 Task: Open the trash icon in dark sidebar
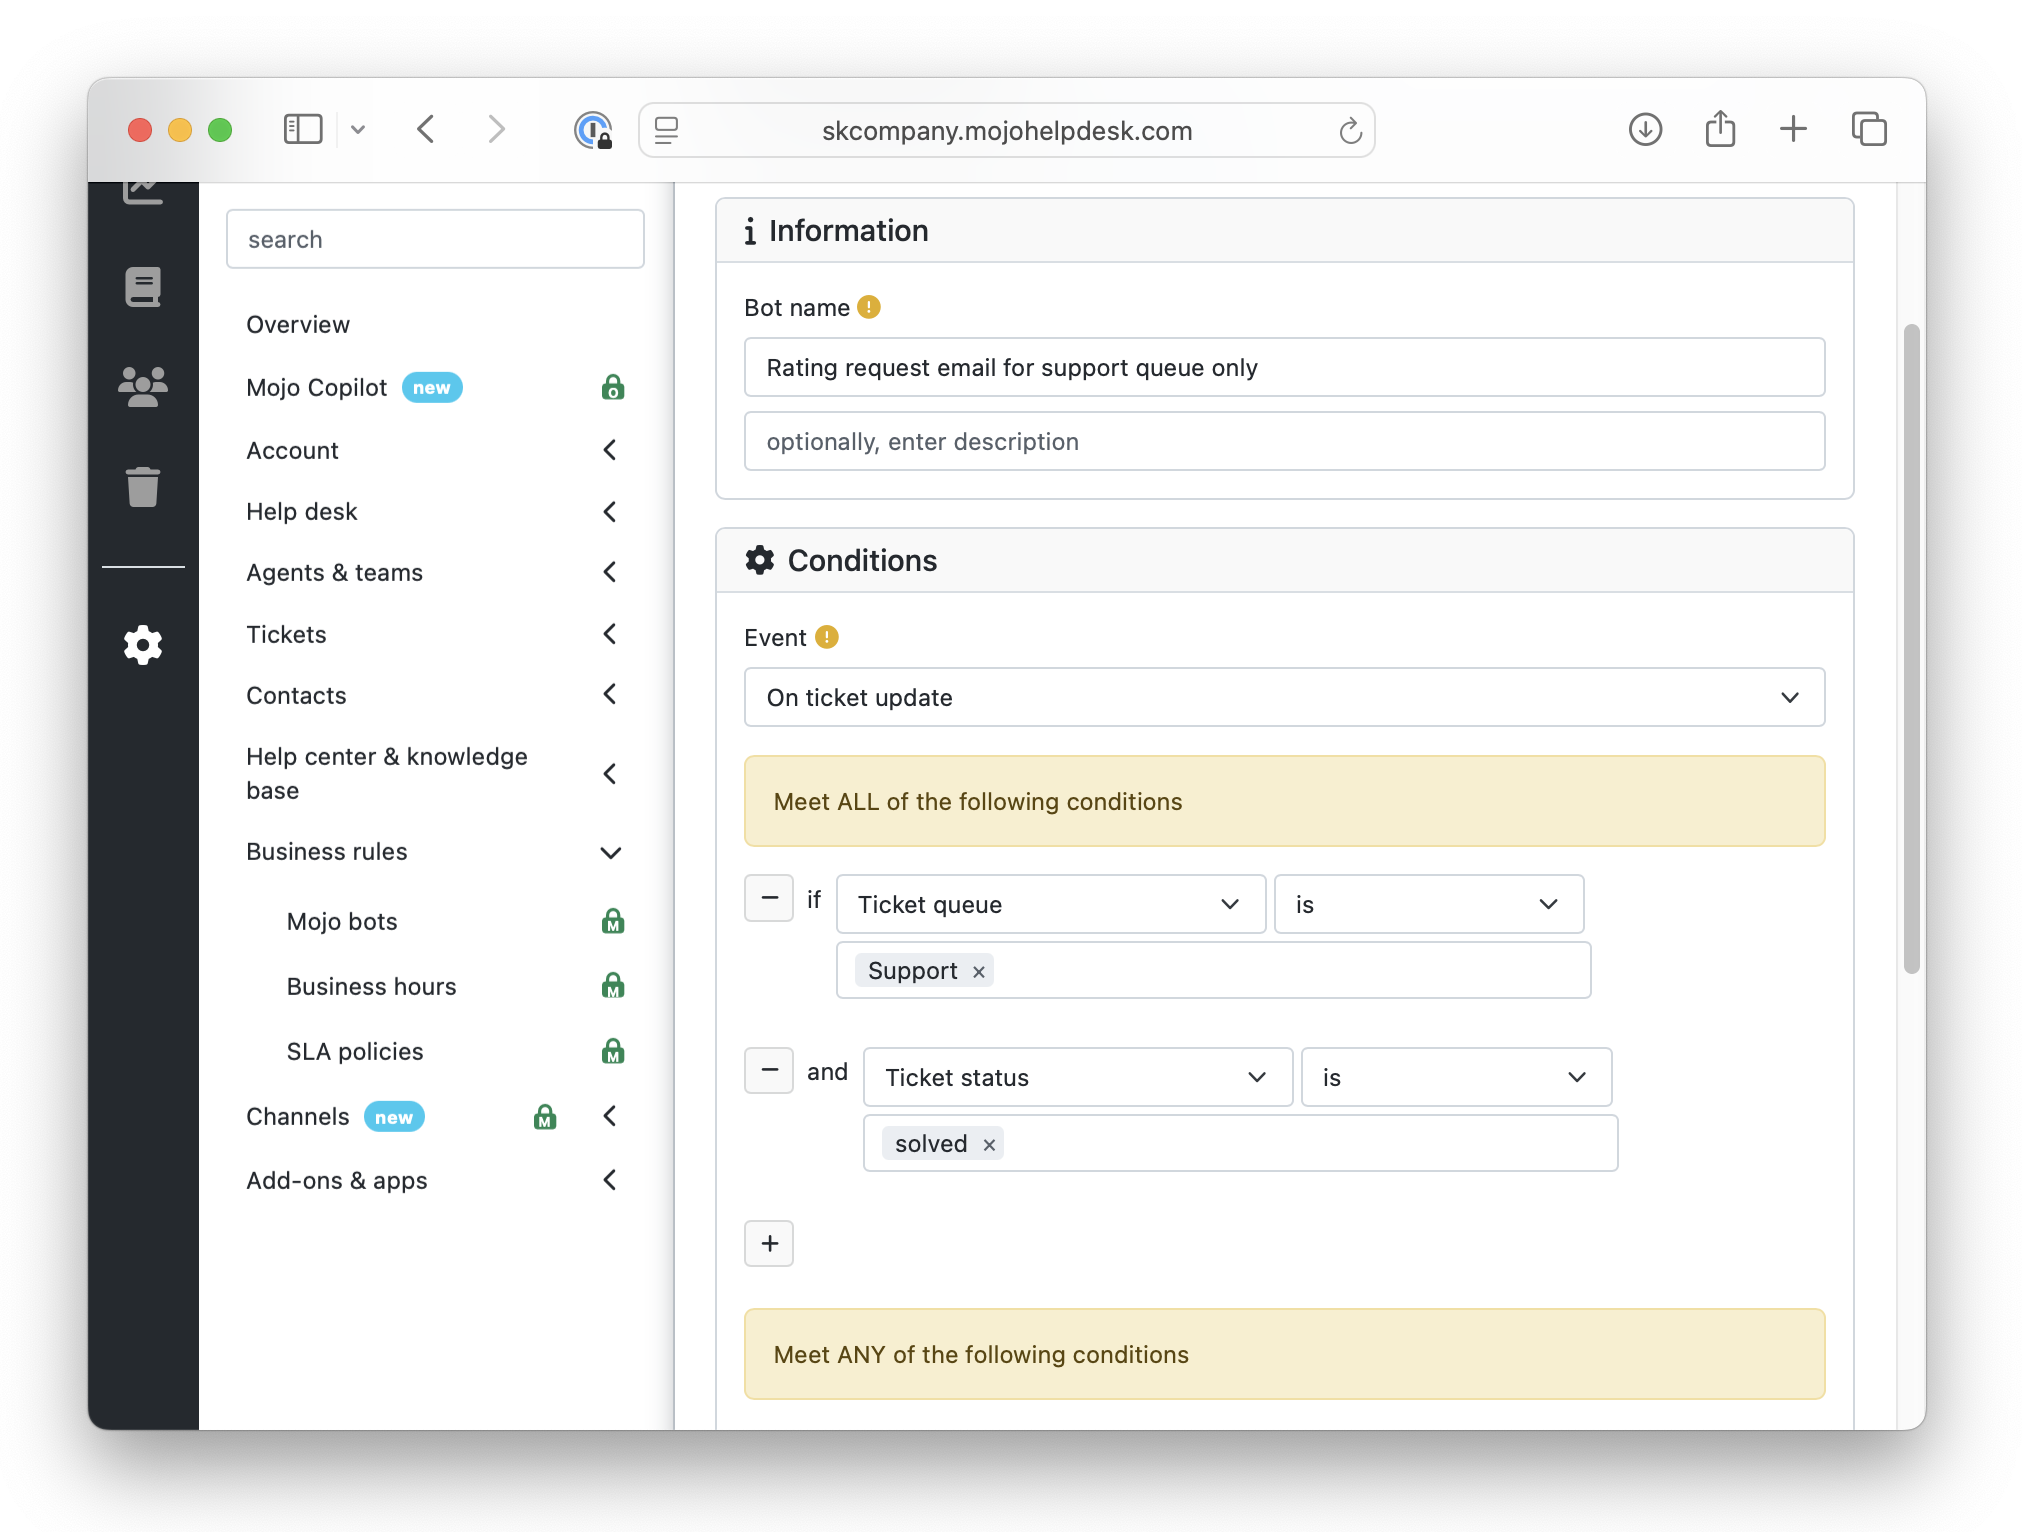coord(143,487)
